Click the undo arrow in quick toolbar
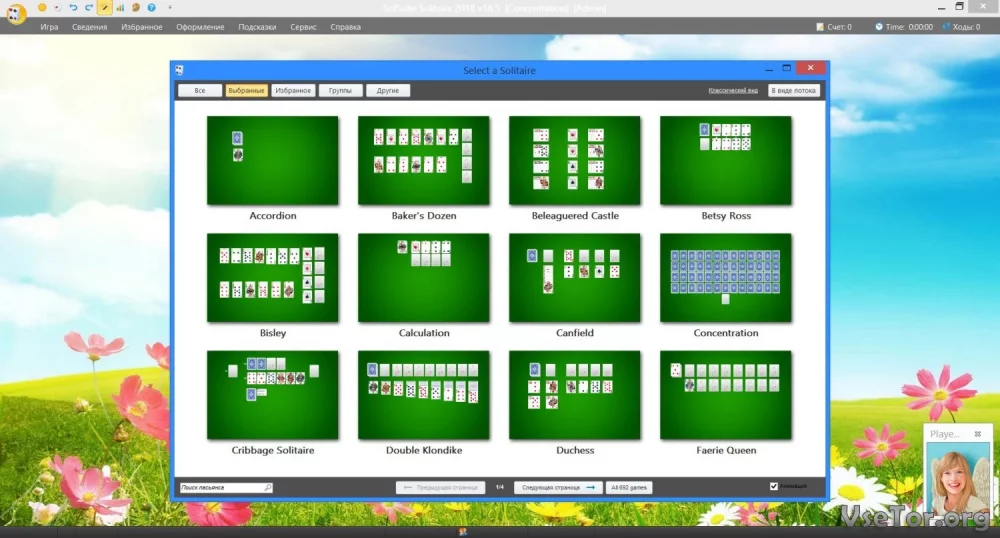Viewport: 1000px width, 538px height. tap(73, 8)
